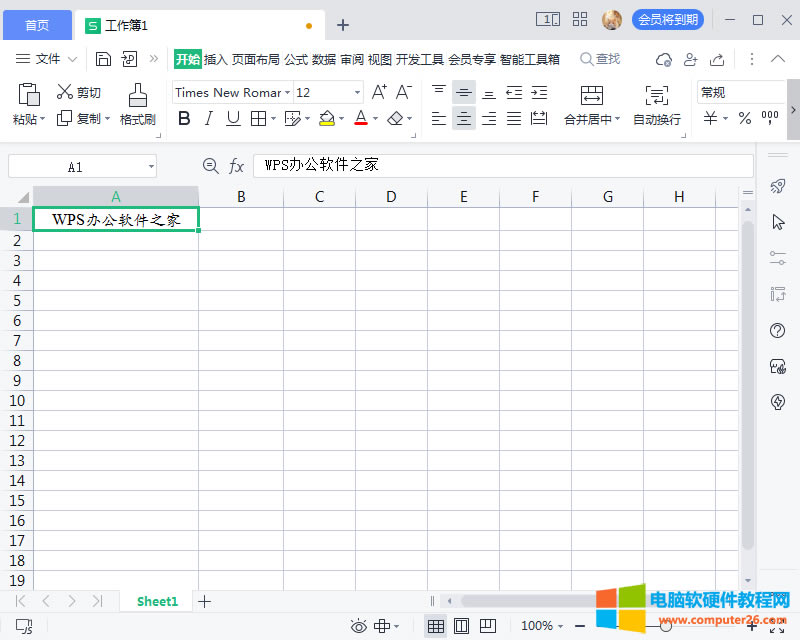Apply underline formatting

(x=234, y=118)
